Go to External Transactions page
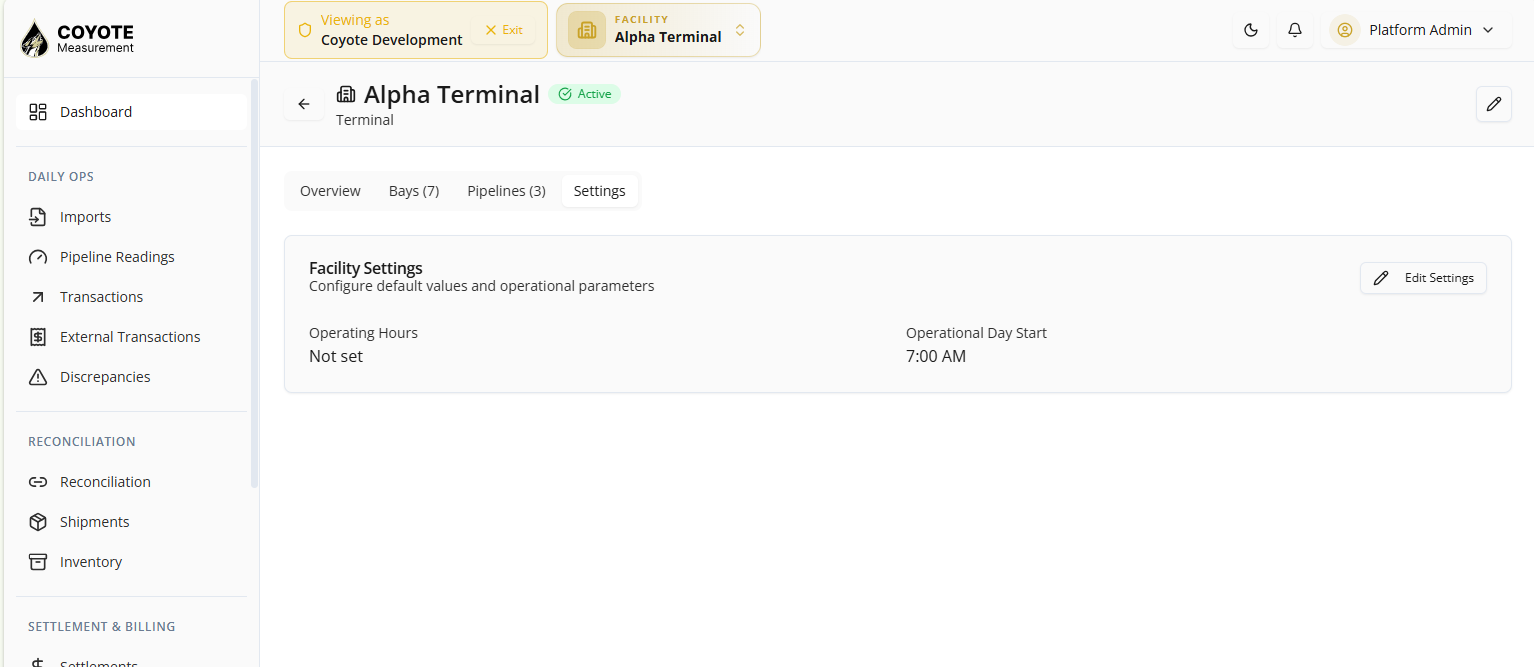This screenshot has height=667, width=1534. 131,337
